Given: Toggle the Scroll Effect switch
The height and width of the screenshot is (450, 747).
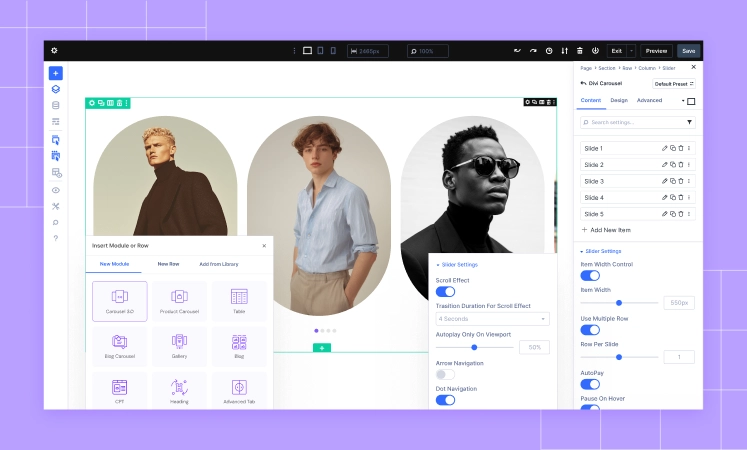Looking at the screenshot, I should pyautogui.click(x=445, y=292).
